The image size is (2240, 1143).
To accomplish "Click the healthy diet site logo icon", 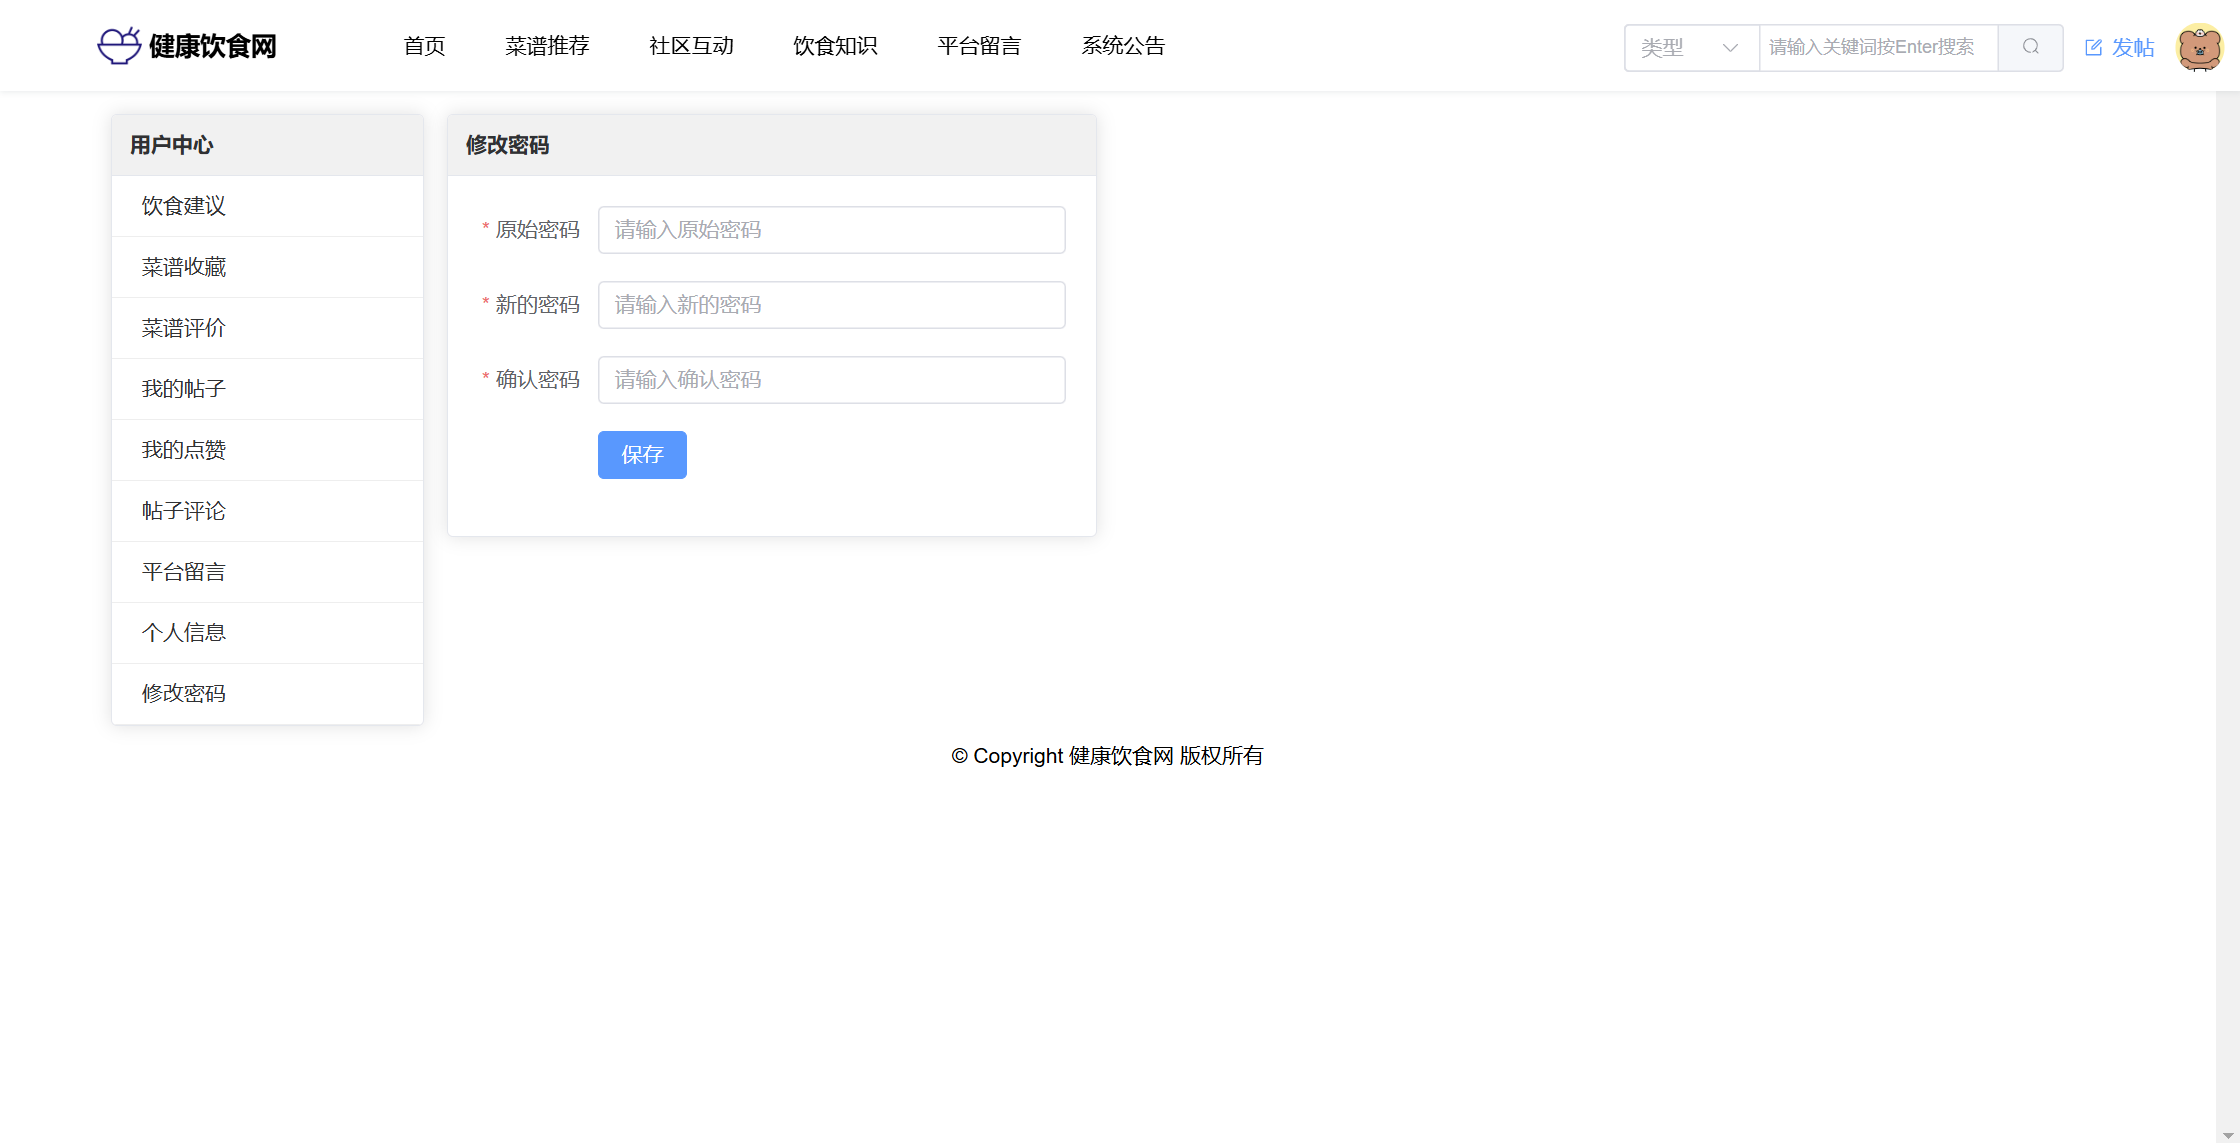I will (x=119, y=46).
